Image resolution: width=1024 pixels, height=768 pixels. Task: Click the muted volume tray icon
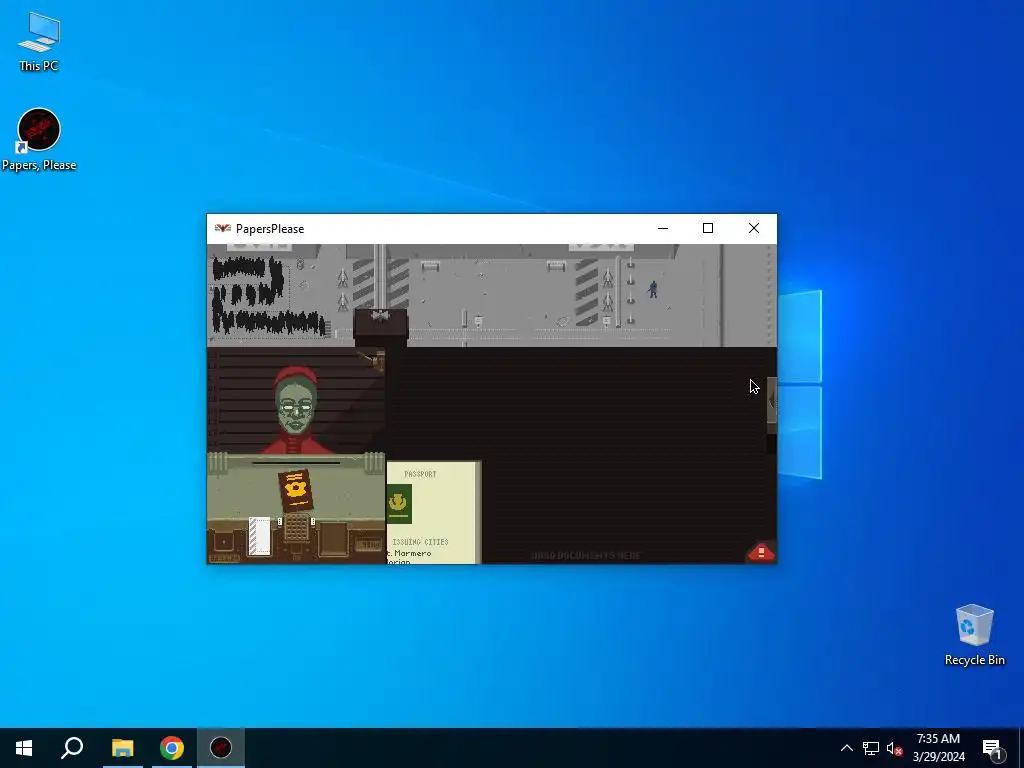(x=894, y=748)
